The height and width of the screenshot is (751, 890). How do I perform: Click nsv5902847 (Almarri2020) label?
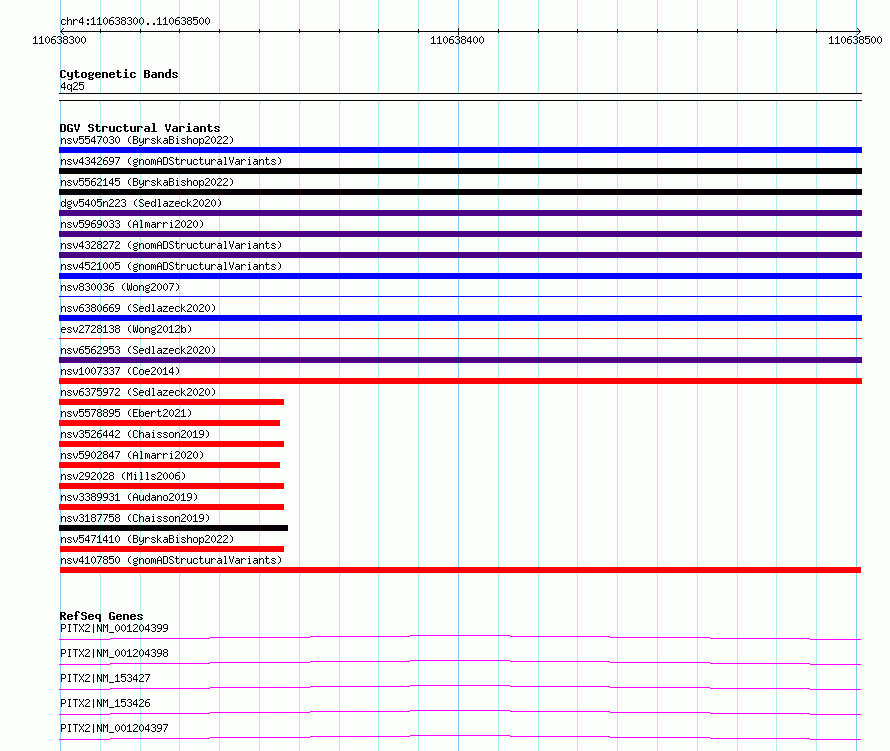click(x=132, y=455)
